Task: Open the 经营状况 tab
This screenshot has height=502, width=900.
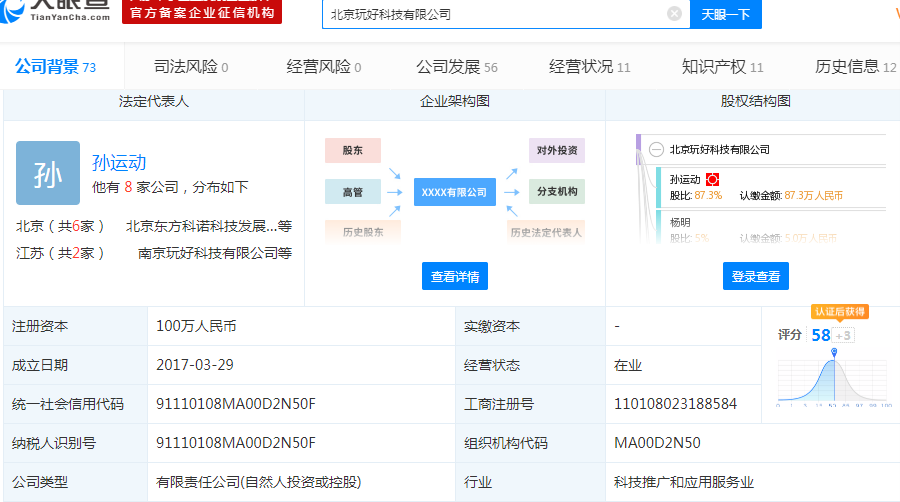Action: pos(589,67)
